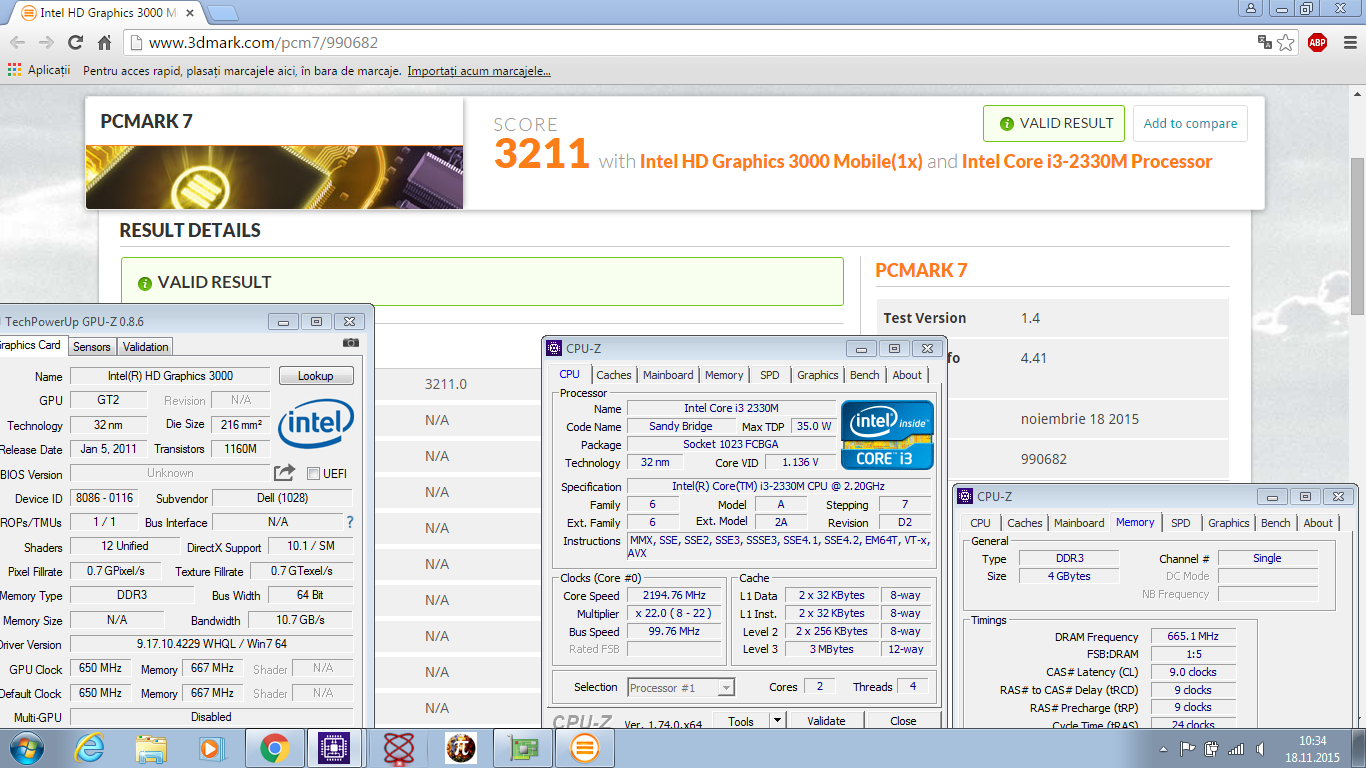Click the Chrome user profile icon
Image resolution: width=1366 pixels, height=768 pixels.
click(1250, 8)
